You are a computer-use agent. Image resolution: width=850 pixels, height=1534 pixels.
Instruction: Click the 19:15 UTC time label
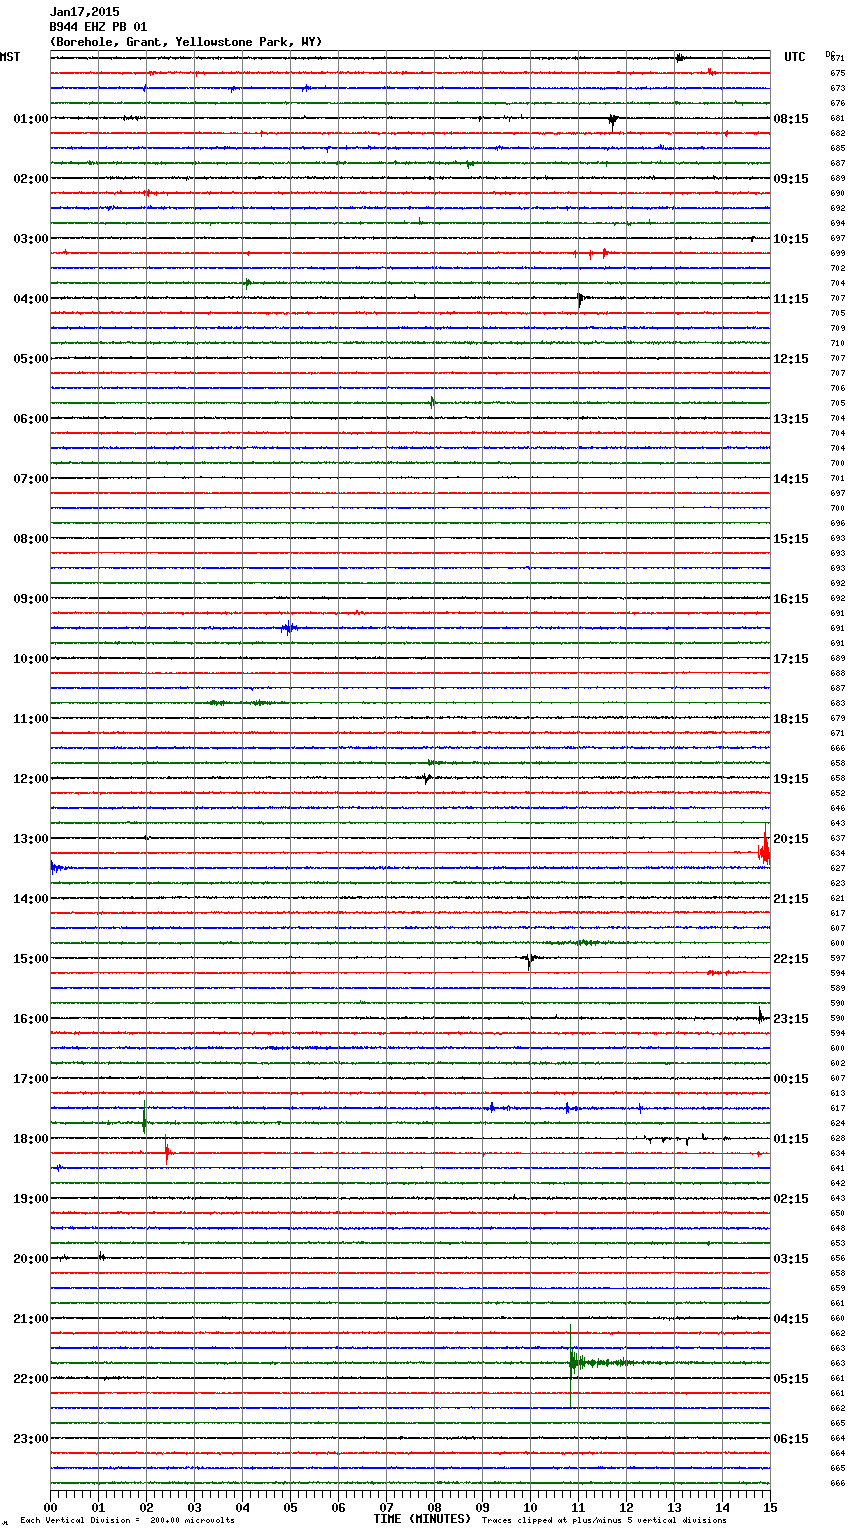[791, 778]
